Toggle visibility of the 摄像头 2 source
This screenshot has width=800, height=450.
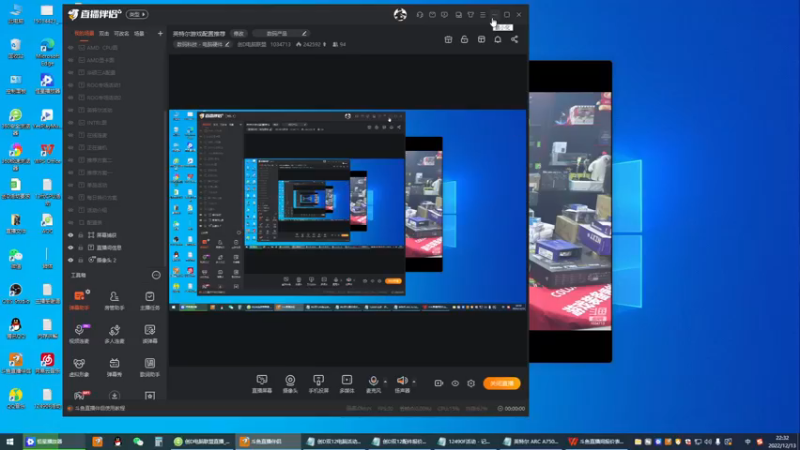(x=71, y=260)
